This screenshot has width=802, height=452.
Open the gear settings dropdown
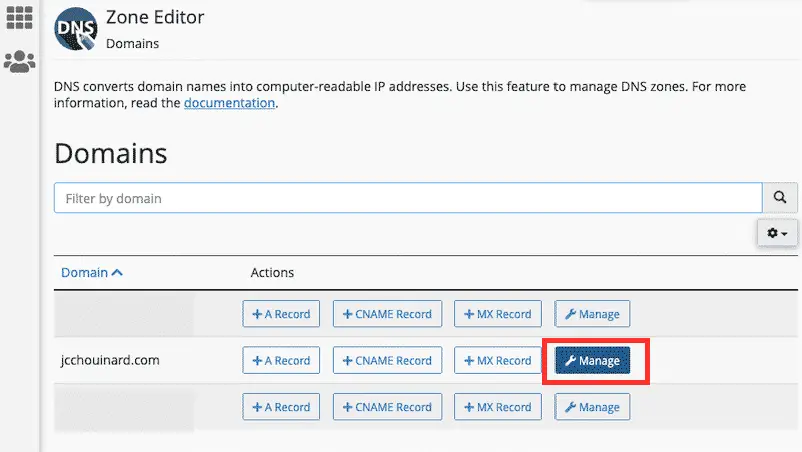[777, 233]
